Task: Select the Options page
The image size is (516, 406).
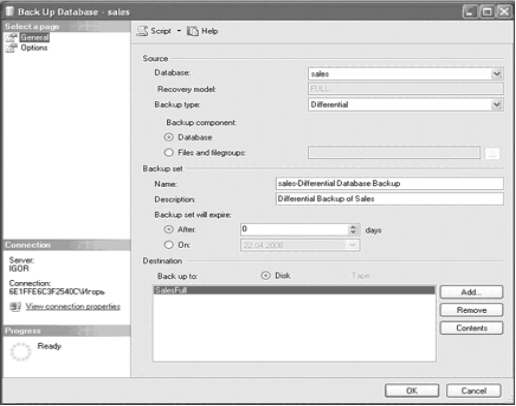Action: (x=34, y=48)
